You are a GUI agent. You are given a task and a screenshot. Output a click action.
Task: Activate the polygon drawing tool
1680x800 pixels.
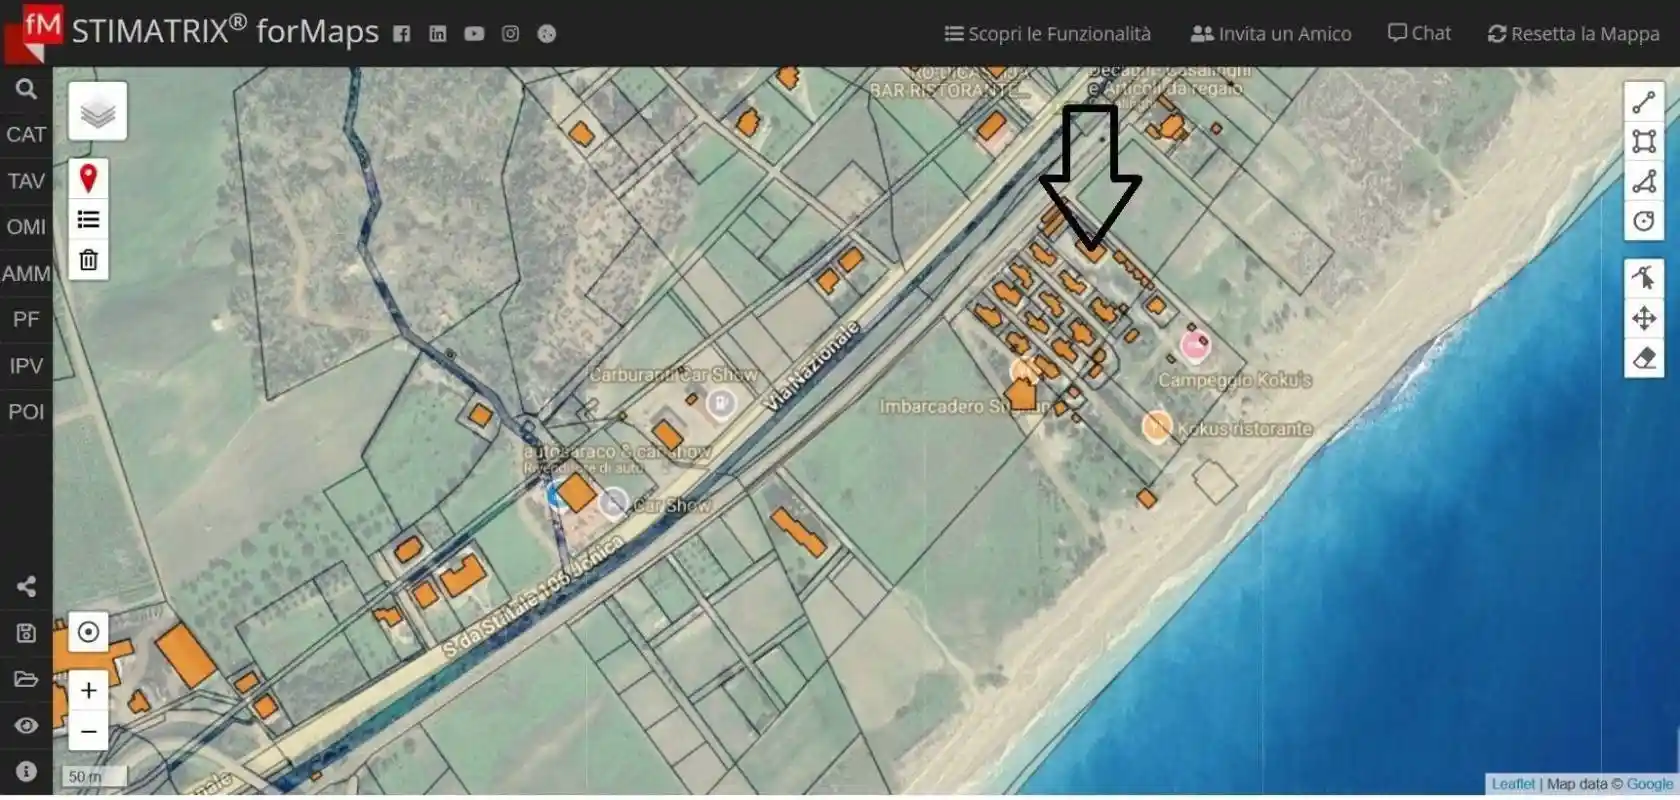(x=1643, y=181)
